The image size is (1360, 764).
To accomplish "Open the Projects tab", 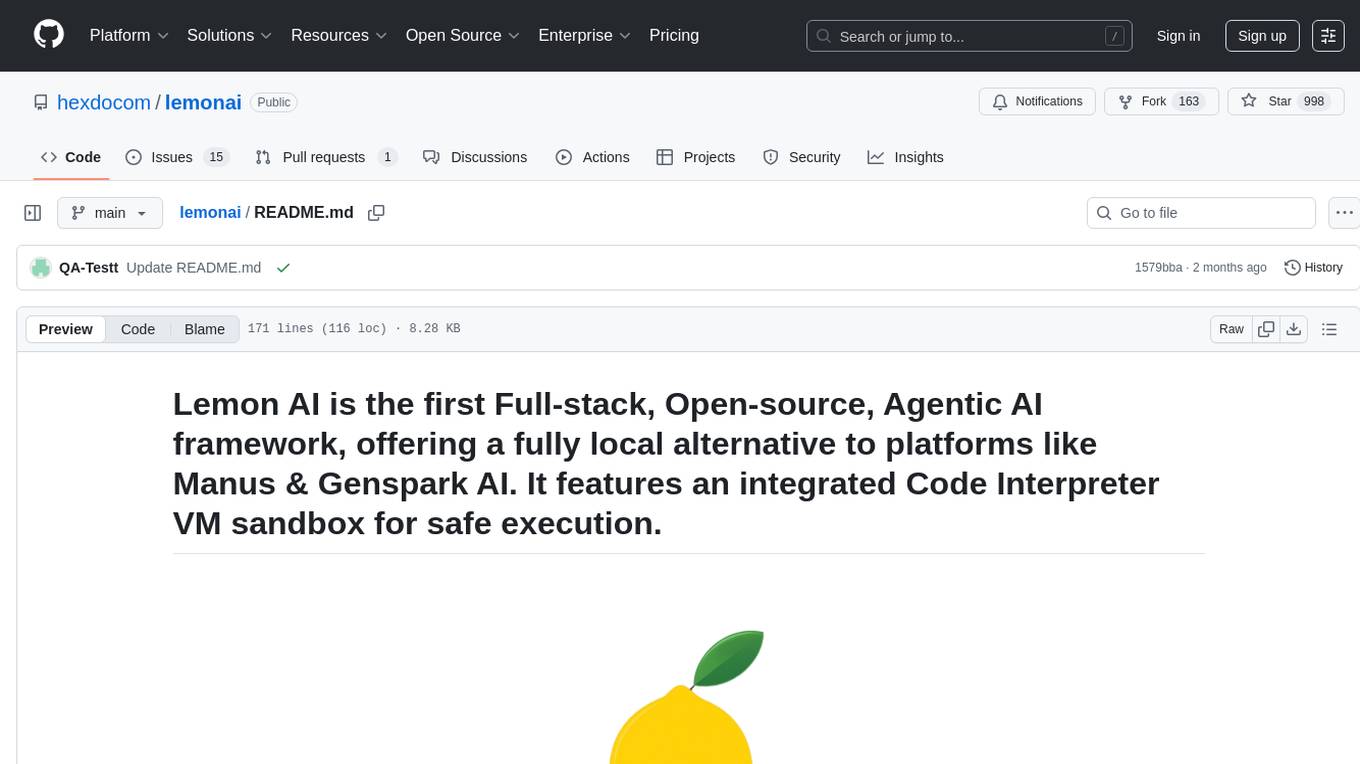I will pyautogui.click(x=696, y=157).
